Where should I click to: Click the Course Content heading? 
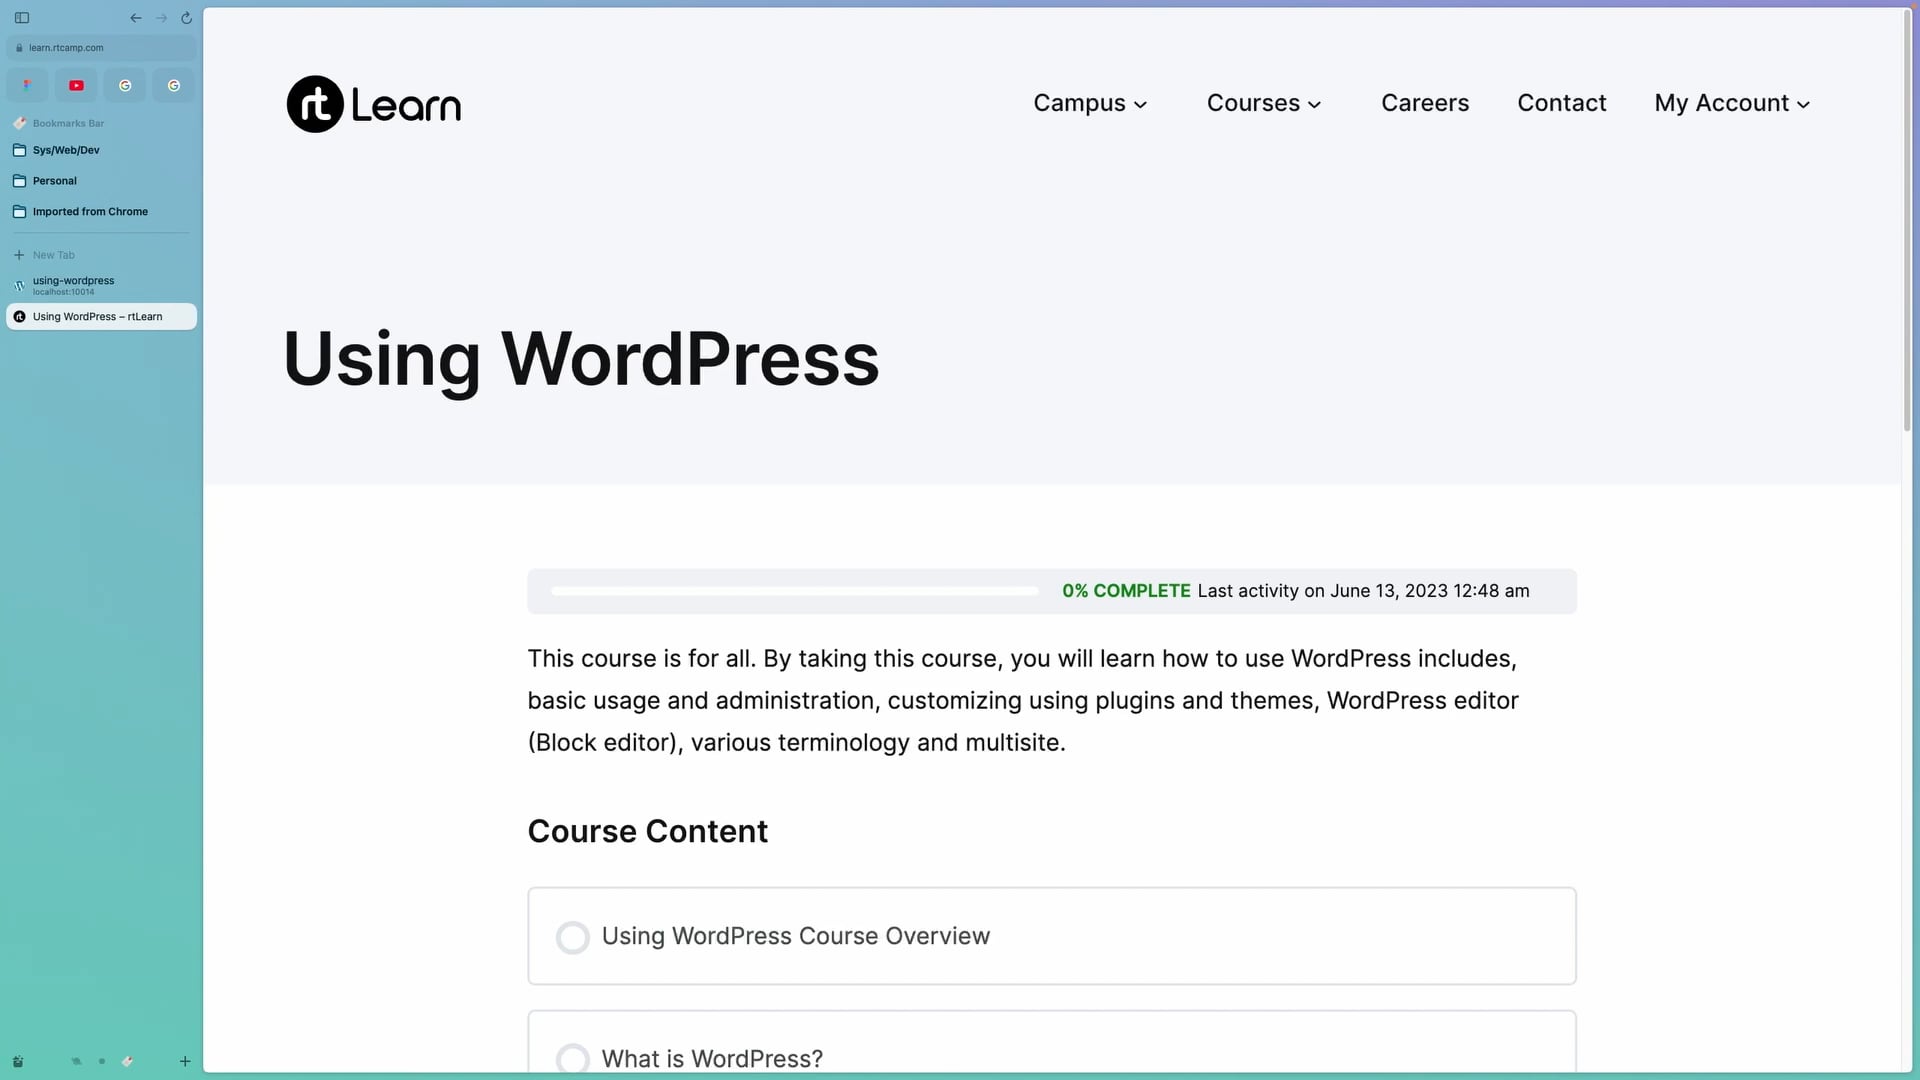(x=648, y=831)
